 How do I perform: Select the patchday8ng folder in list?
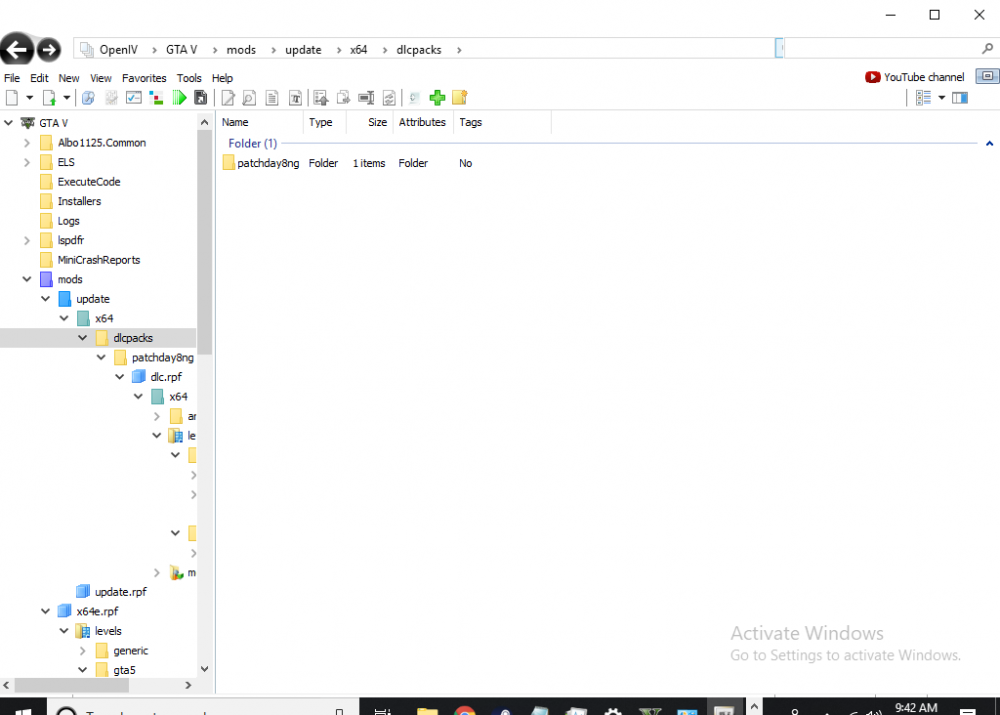[267, 163]
